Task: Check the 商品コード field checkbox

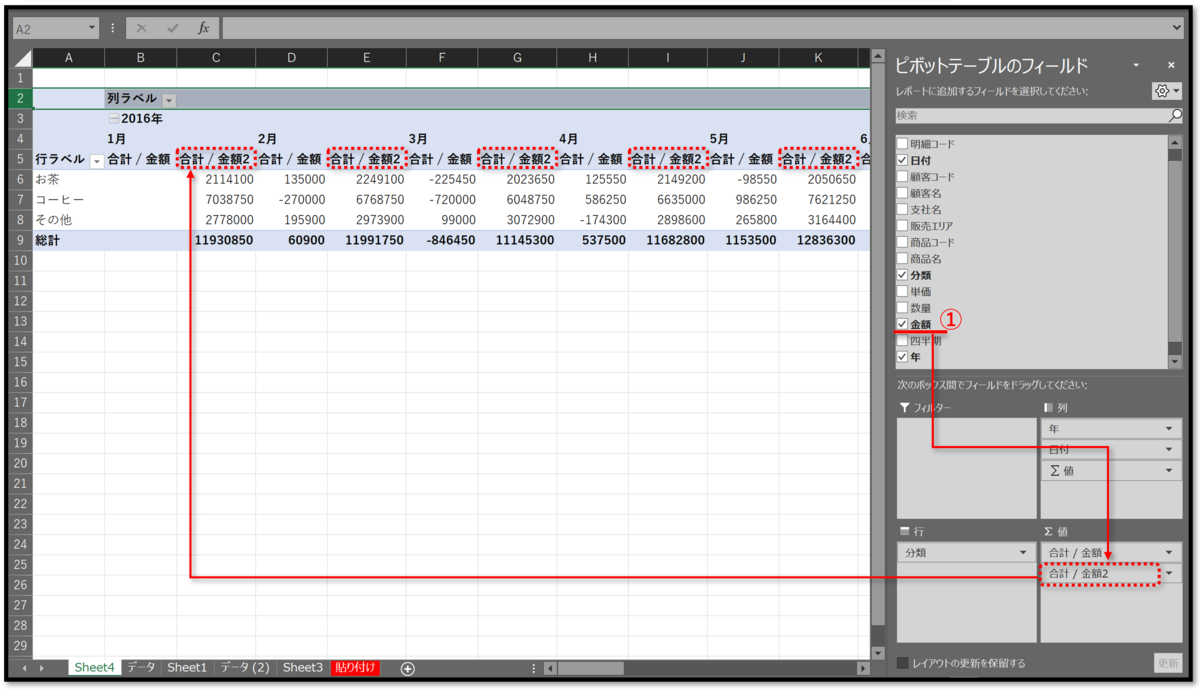Action: (903, 242)
